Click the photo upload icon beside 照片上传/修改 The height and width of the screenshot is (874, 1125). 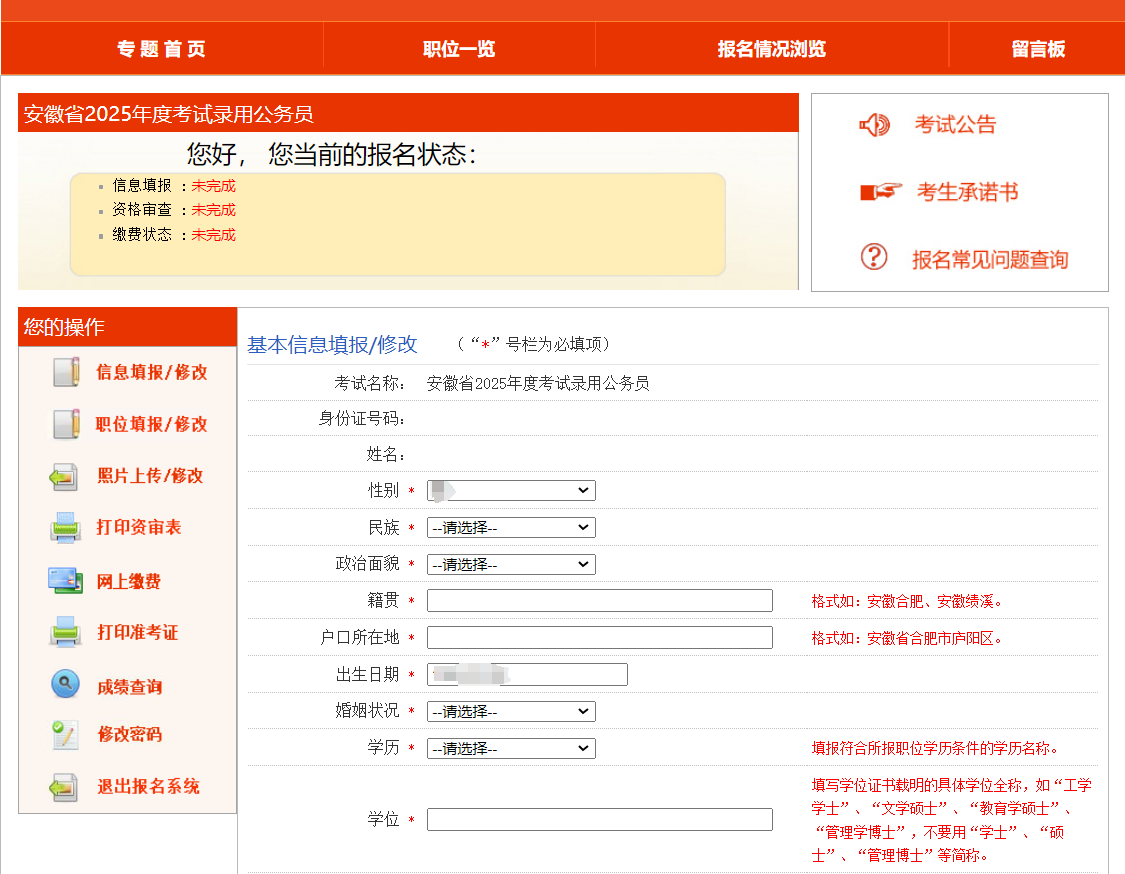point(65,476)
